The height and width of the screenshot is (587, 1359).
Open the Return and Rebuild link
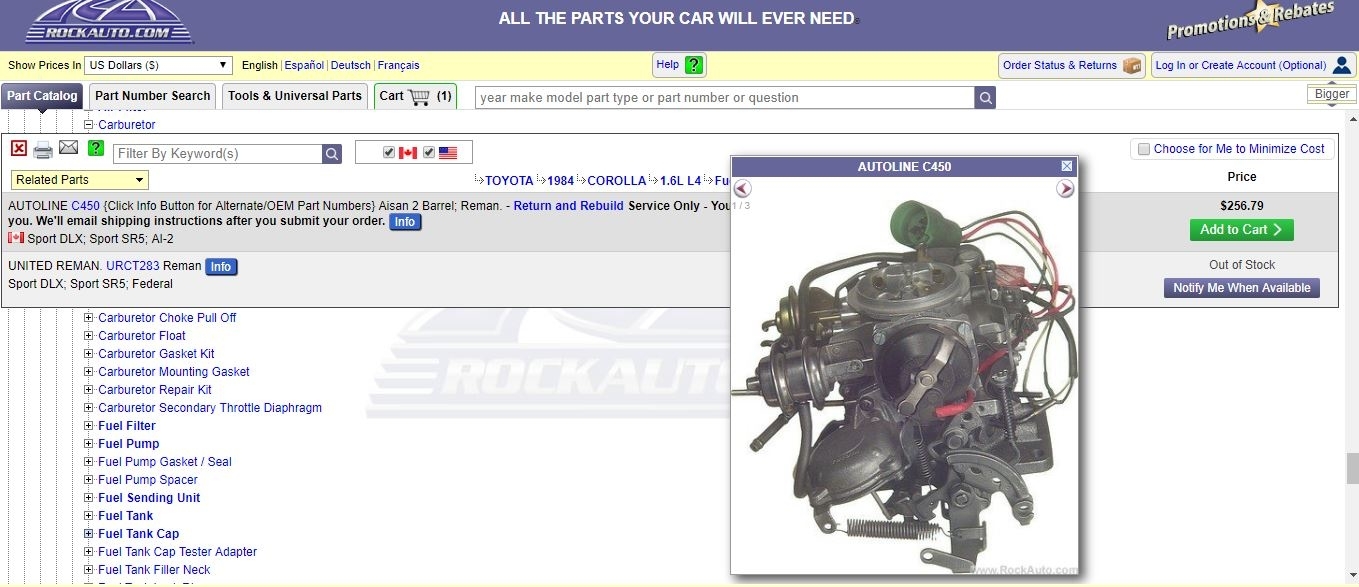[x=568, y=206]
